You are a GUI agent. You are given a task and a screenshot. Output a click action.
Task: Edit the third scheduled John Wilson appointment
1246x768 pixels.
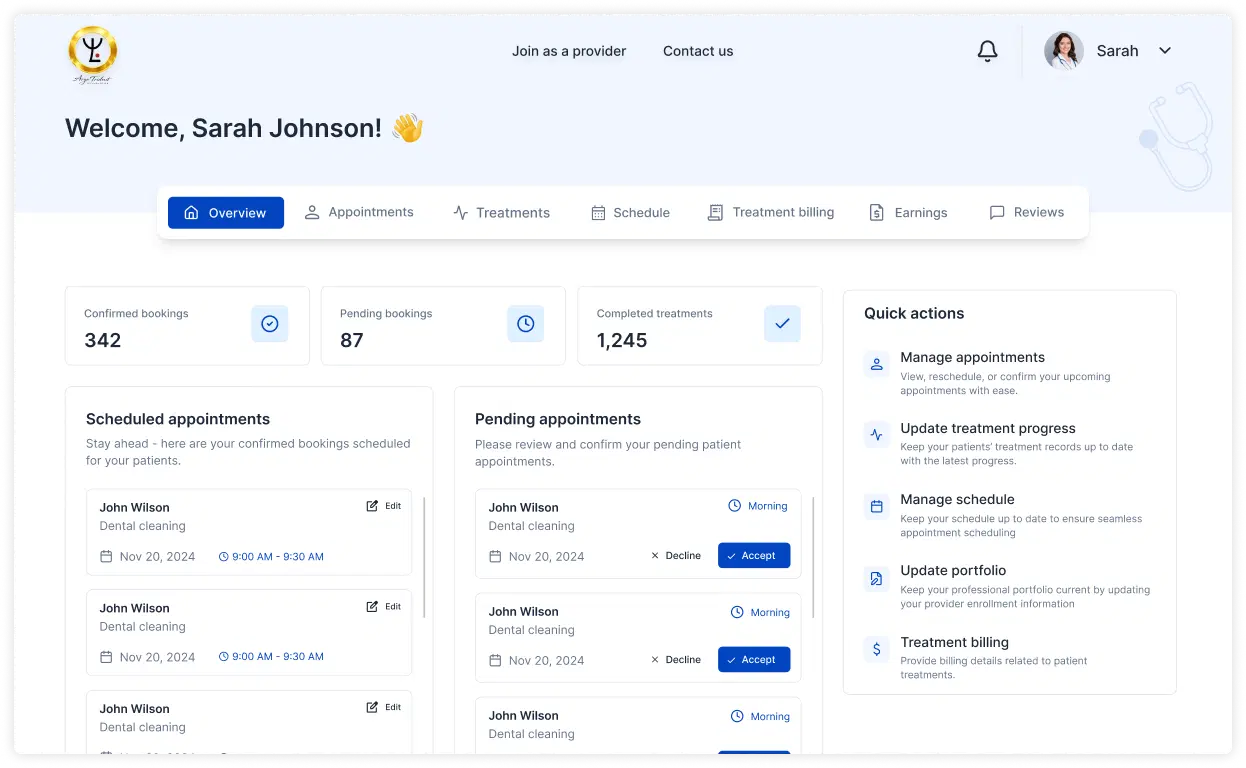pos(384,707)
